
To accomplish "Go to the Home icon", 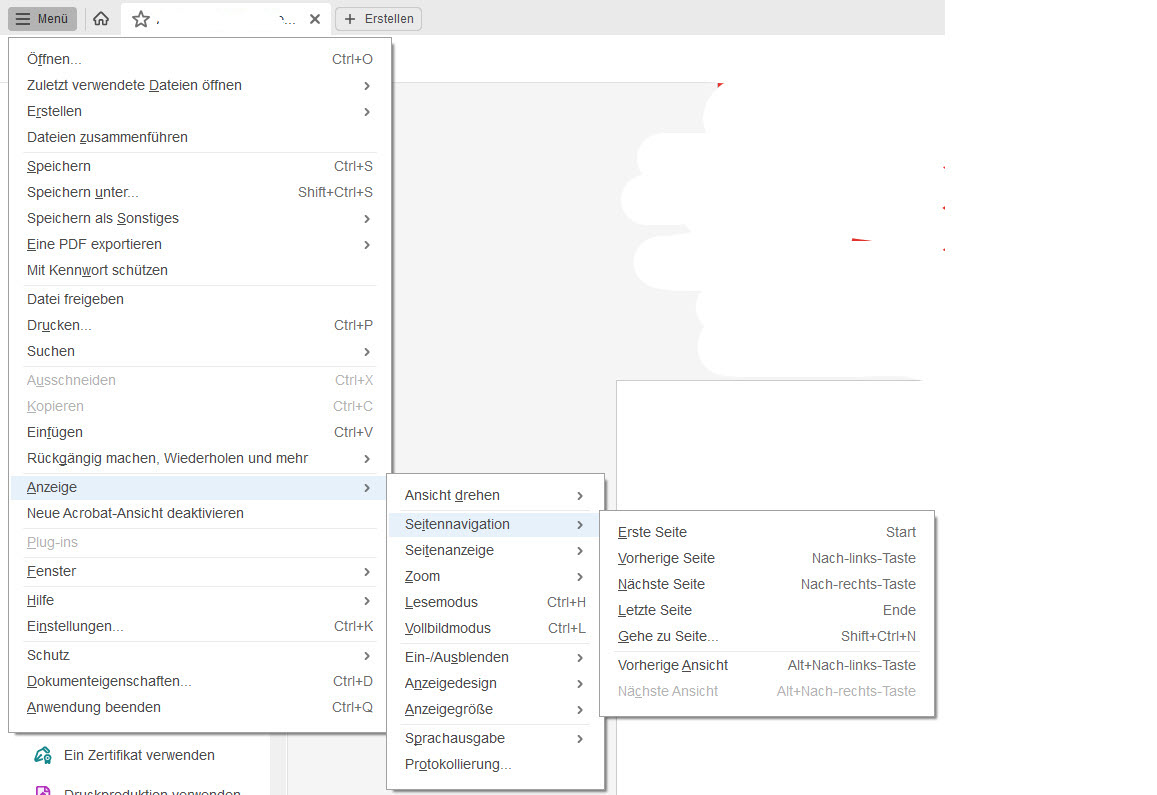I will [x=101, y=18].
